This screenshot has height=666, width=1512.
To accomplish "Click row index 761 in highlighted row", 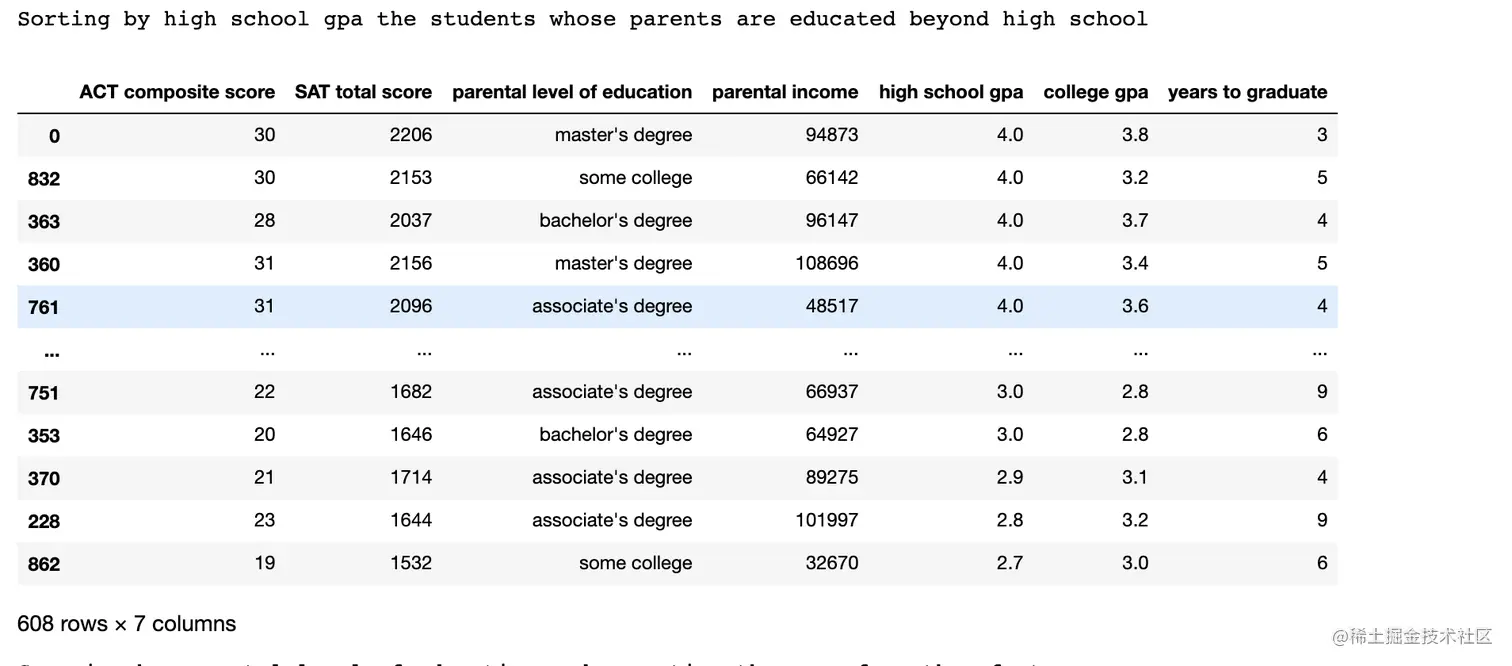I will (44, 307).
